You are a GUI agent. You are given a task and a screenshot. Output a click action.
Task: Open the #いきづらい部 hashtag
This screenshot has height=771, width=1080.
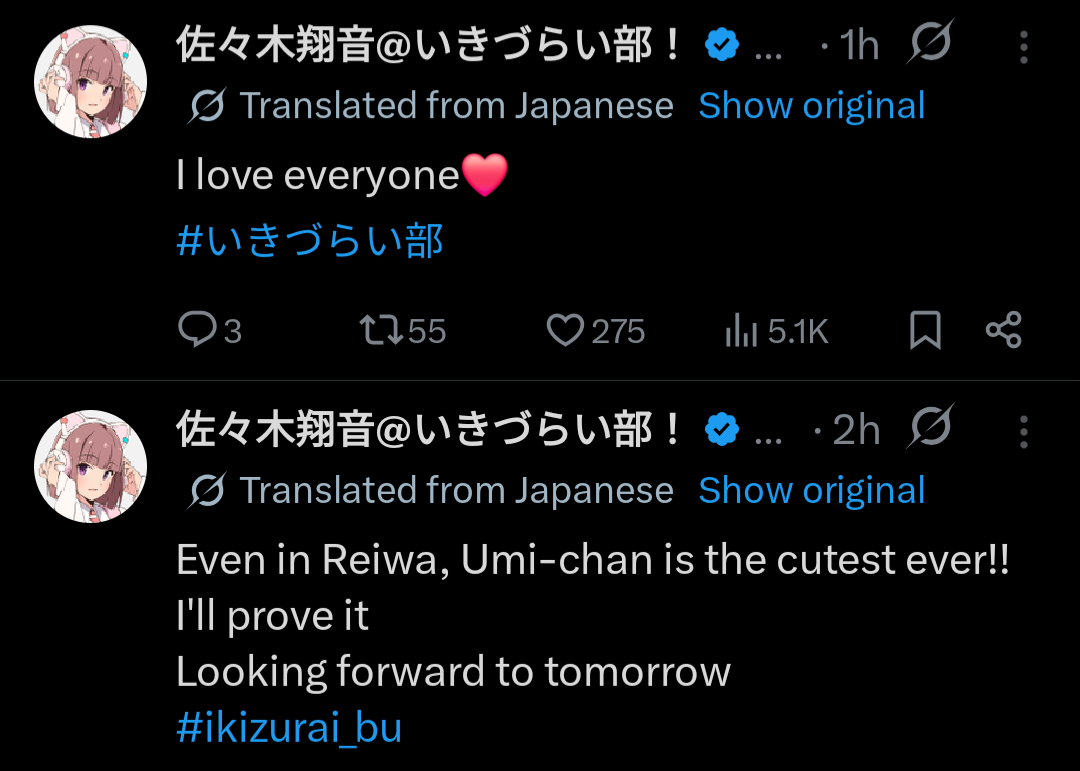click(x=310, y=241)
